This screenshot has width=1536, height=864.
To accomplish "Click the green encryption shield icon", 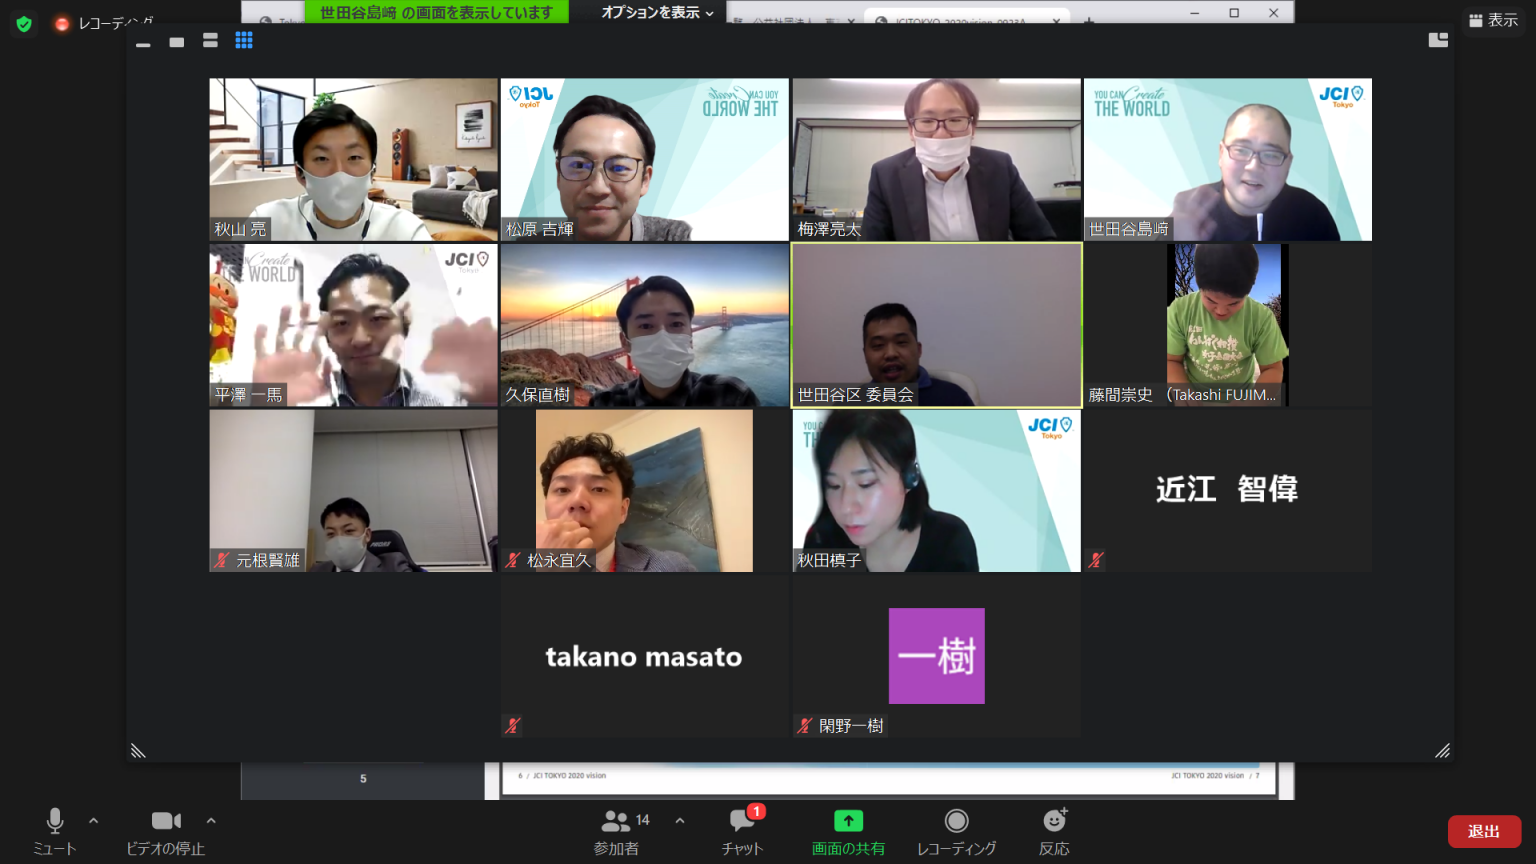I will (24, 23).
